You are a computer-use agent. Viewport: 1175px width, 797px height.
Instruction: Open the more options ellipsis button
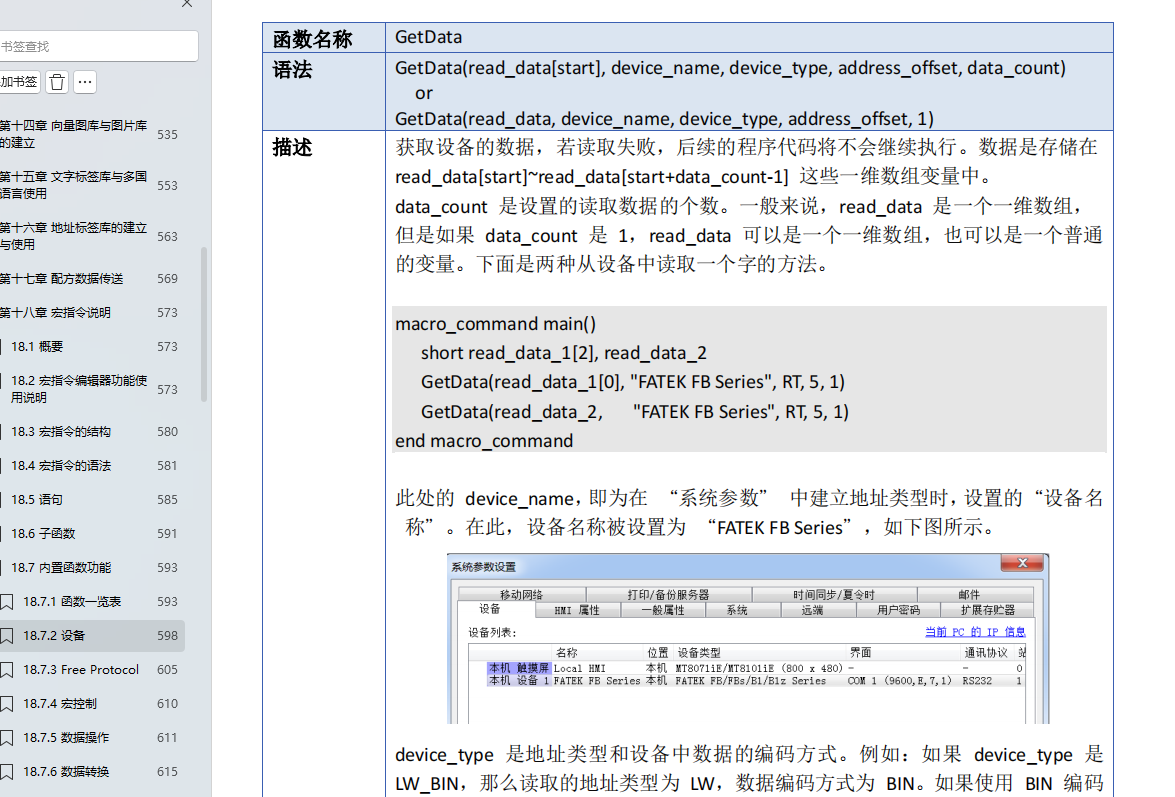(x=85, y=82)
